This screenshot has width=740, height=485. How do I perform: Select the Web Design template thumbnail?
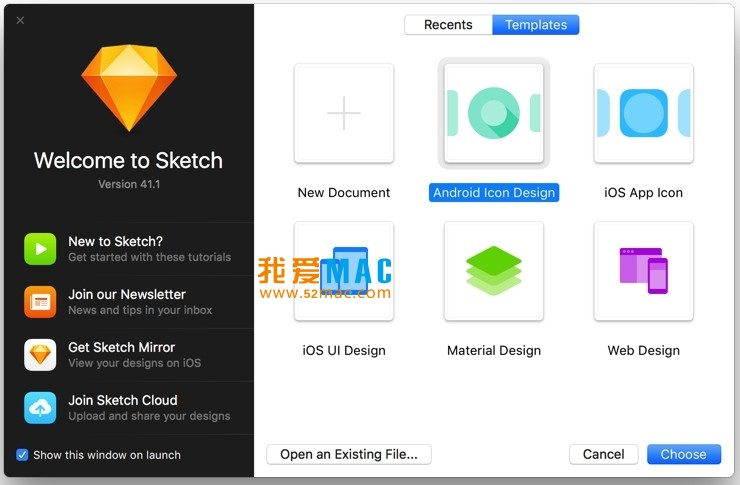[644, 271]
